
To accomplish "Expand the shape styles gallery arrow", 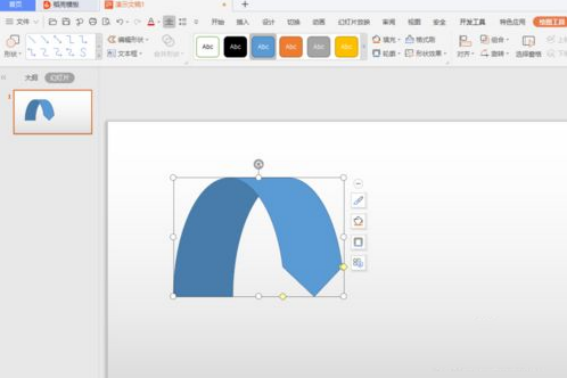I will pyautogui.click(x=364, y=47).
